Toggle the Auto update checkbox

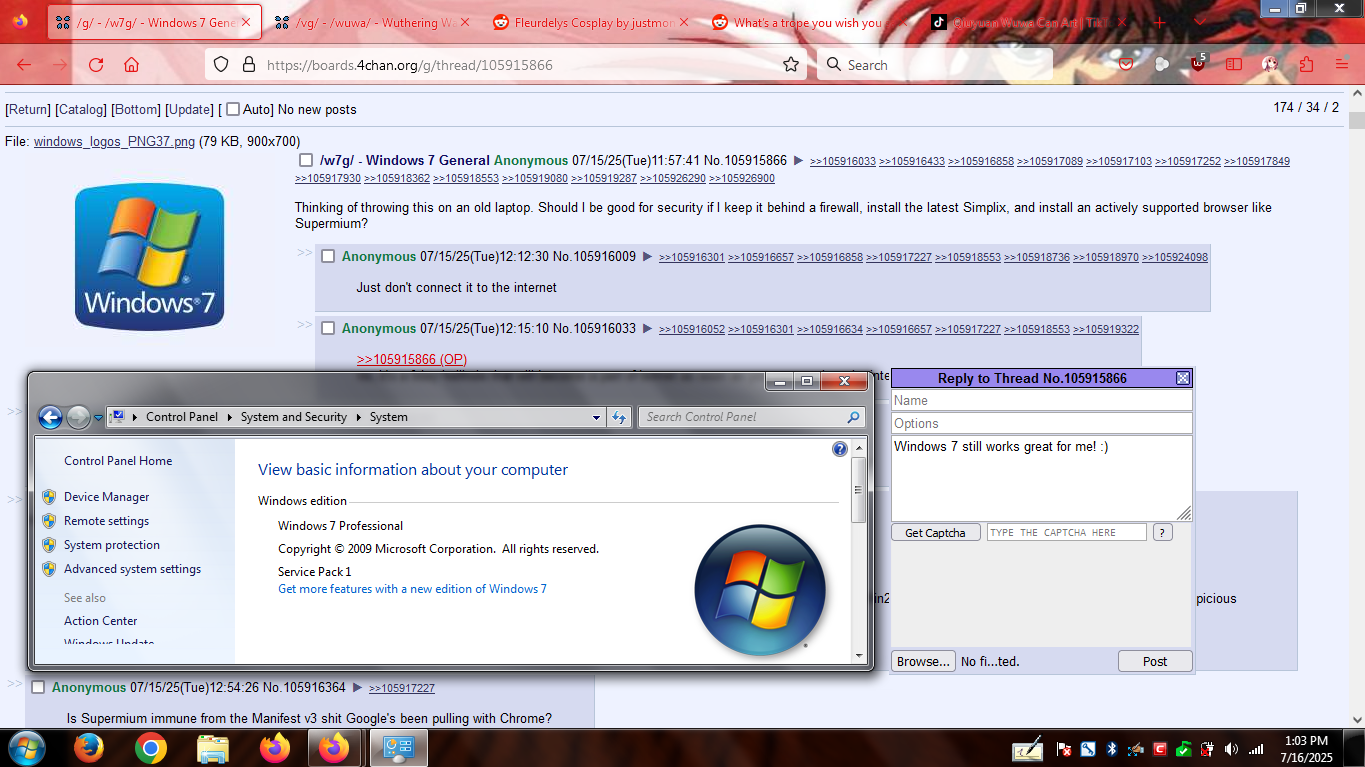click(233, 109)
